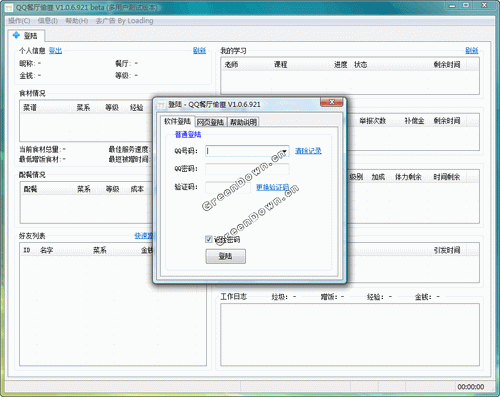Click the 登出 link beside 个人信息
500x397 pixels.
tap(55, 51)
